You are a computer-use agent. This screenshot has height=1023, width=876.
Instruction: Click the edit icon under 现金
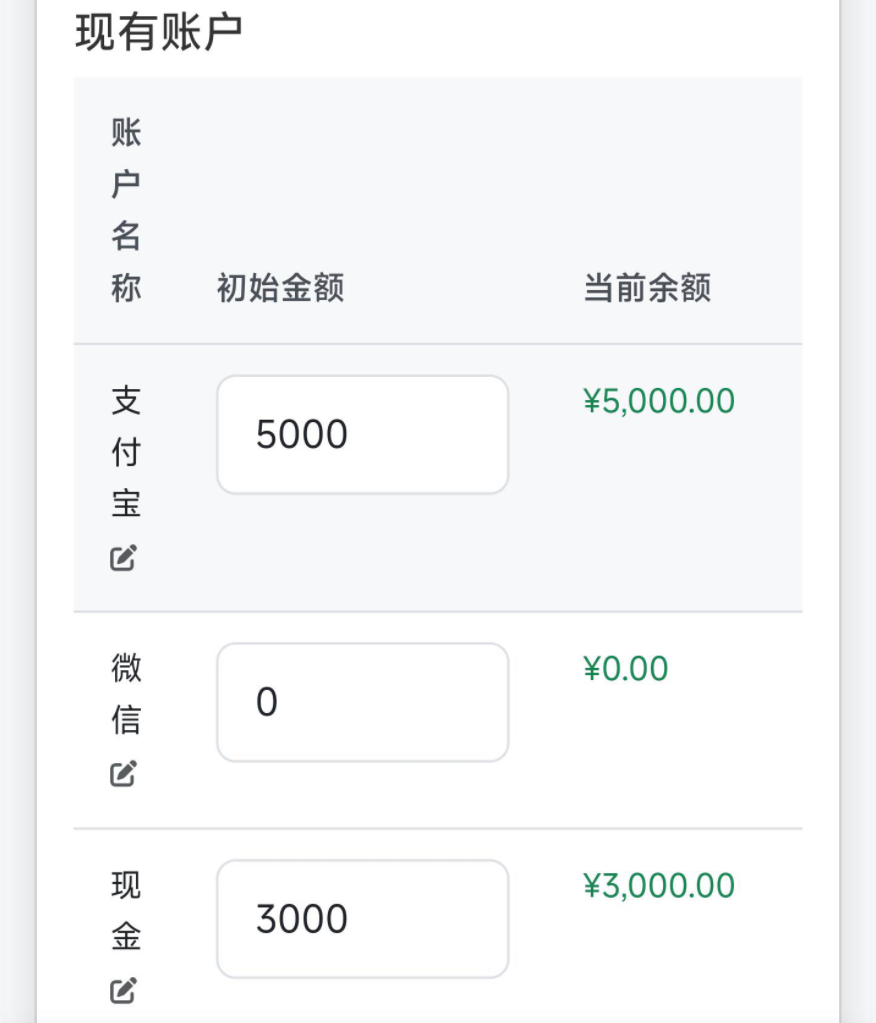pyautogui.click(x=123, y=991)
